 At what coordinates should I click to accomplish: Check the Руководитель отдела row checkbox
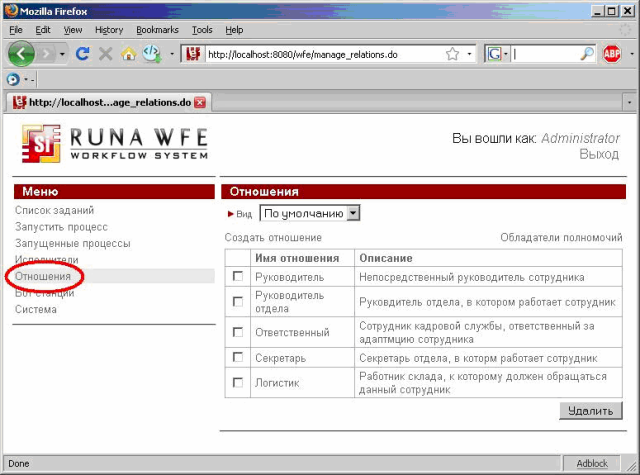click(x=238, y=301)
